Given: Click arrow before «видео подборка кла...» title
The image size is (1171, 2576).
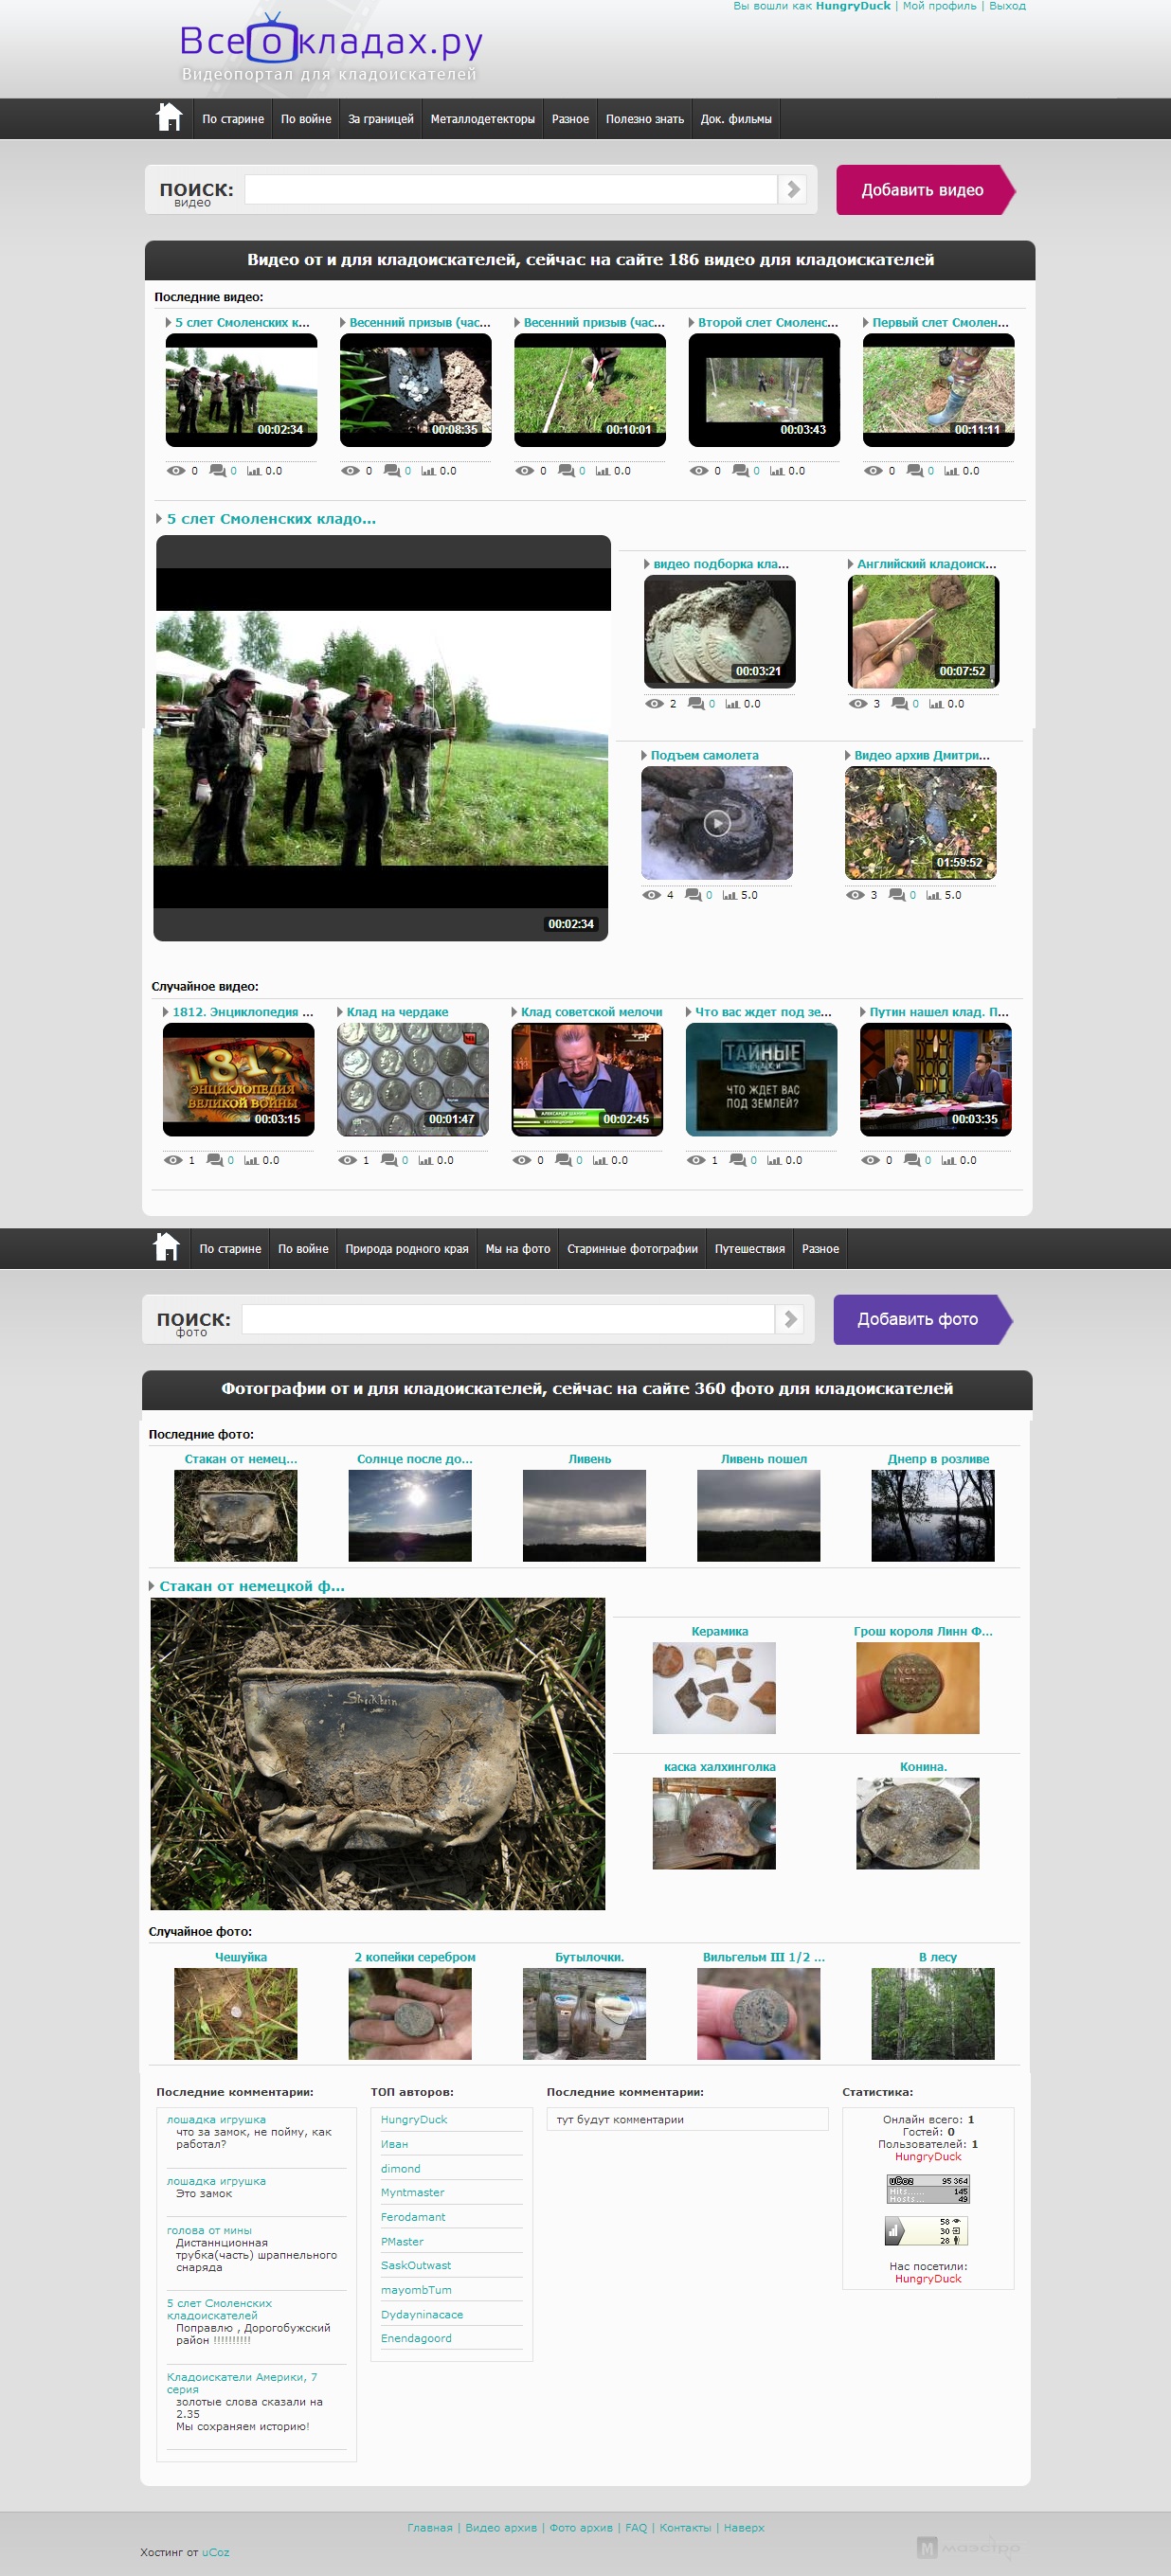Looking at the screenshot, I should click(x=647, y=564).
